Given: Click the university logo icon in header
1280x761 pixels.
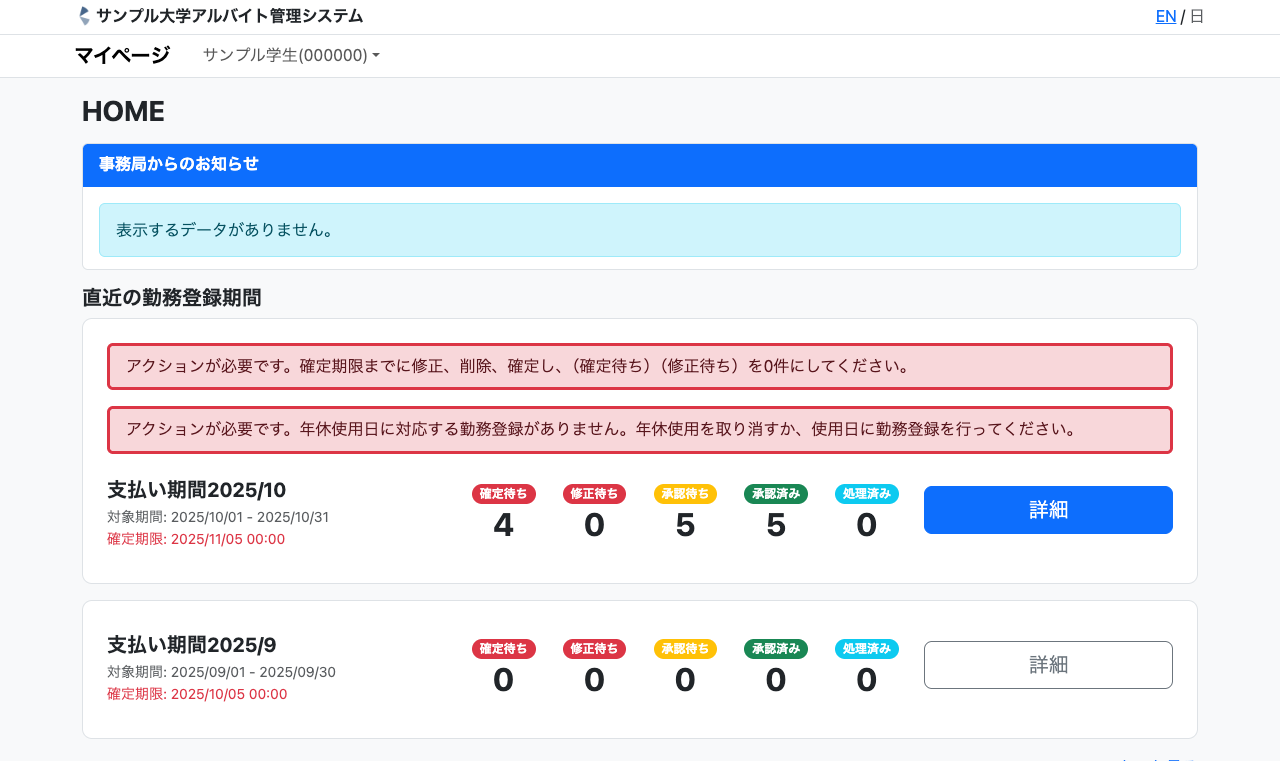Looking at the screenshot, I should click(x=84, y=16).
